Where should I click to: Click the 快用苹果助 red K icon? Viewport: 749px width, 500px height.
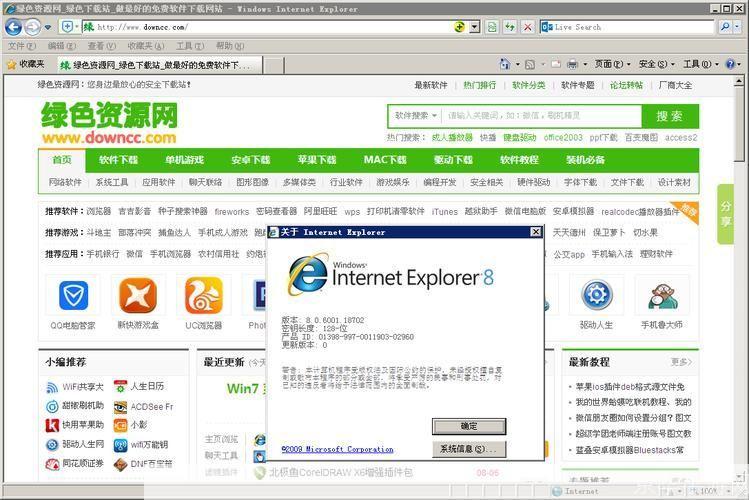tap(52, 425)
